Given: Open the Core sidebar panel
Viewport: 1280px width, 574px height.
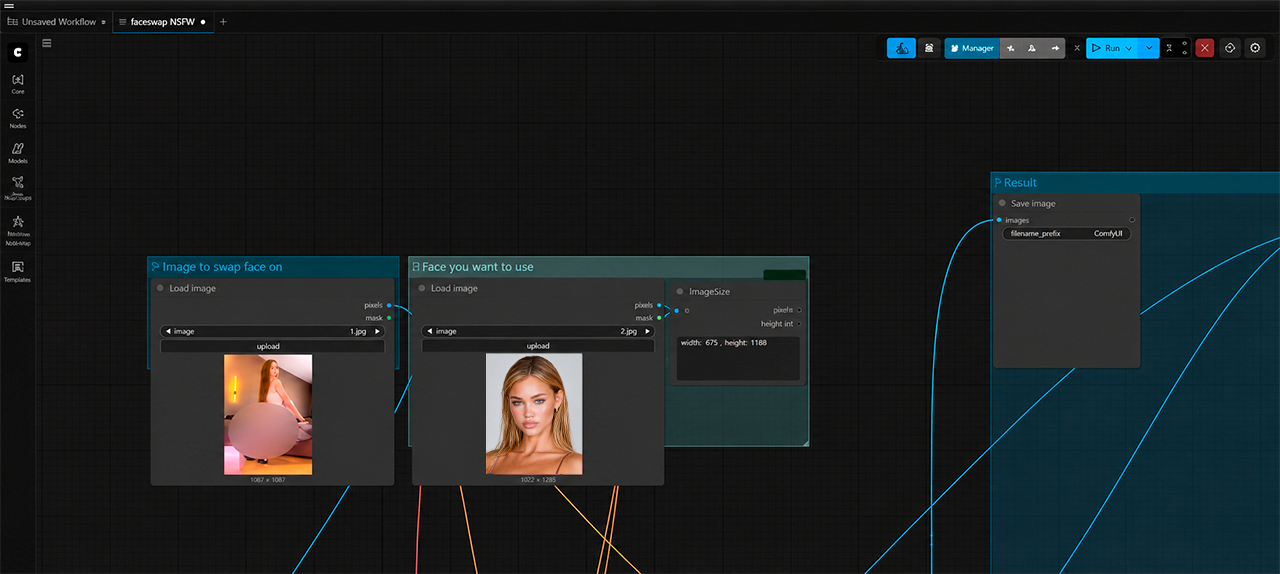Looking at the screenshot, I should (x=18, y=83).
